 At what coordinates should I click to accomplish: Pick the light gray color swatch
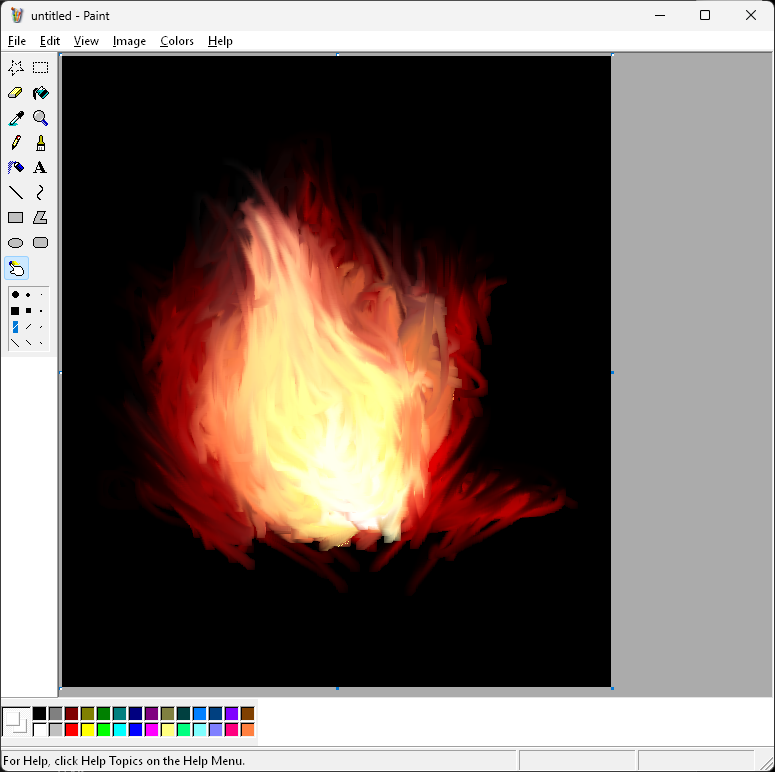[x=55, y=729]
